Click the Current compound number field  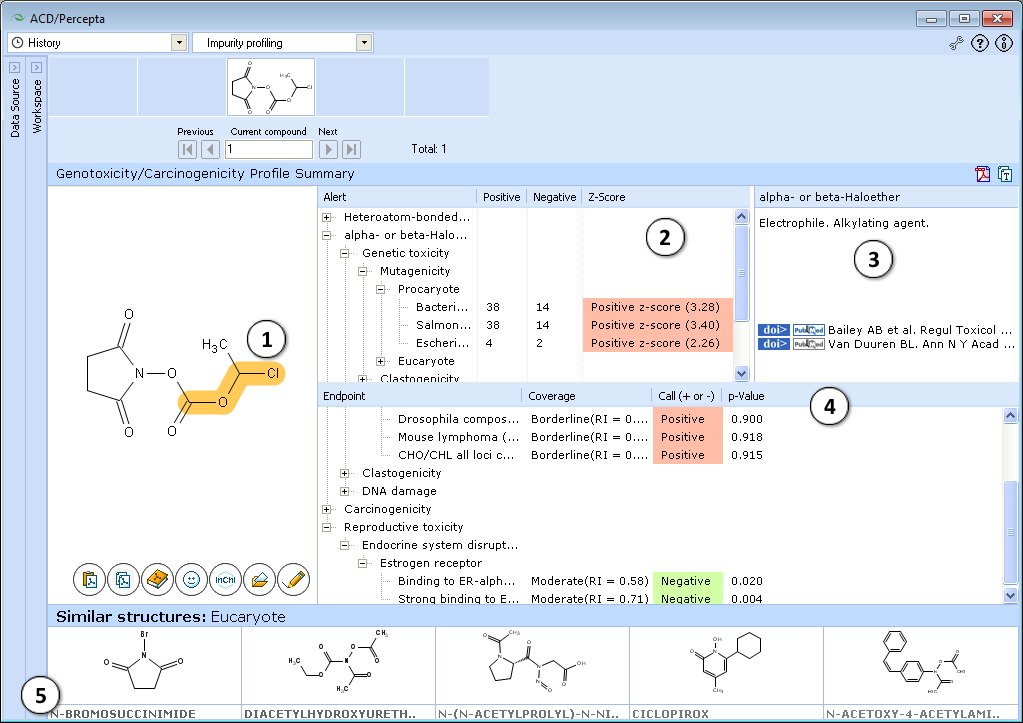tap(269, 149)
